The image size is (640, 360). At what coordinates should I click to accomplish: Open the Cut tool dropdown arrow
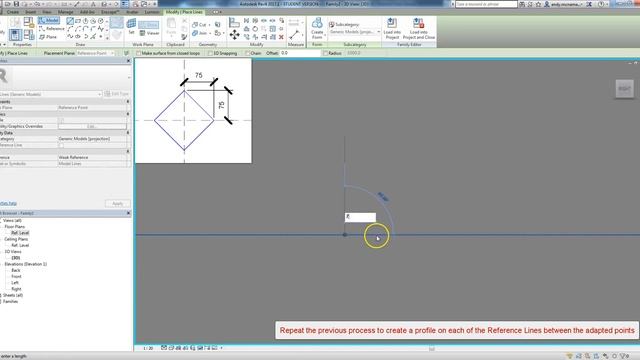click(209, 25)
